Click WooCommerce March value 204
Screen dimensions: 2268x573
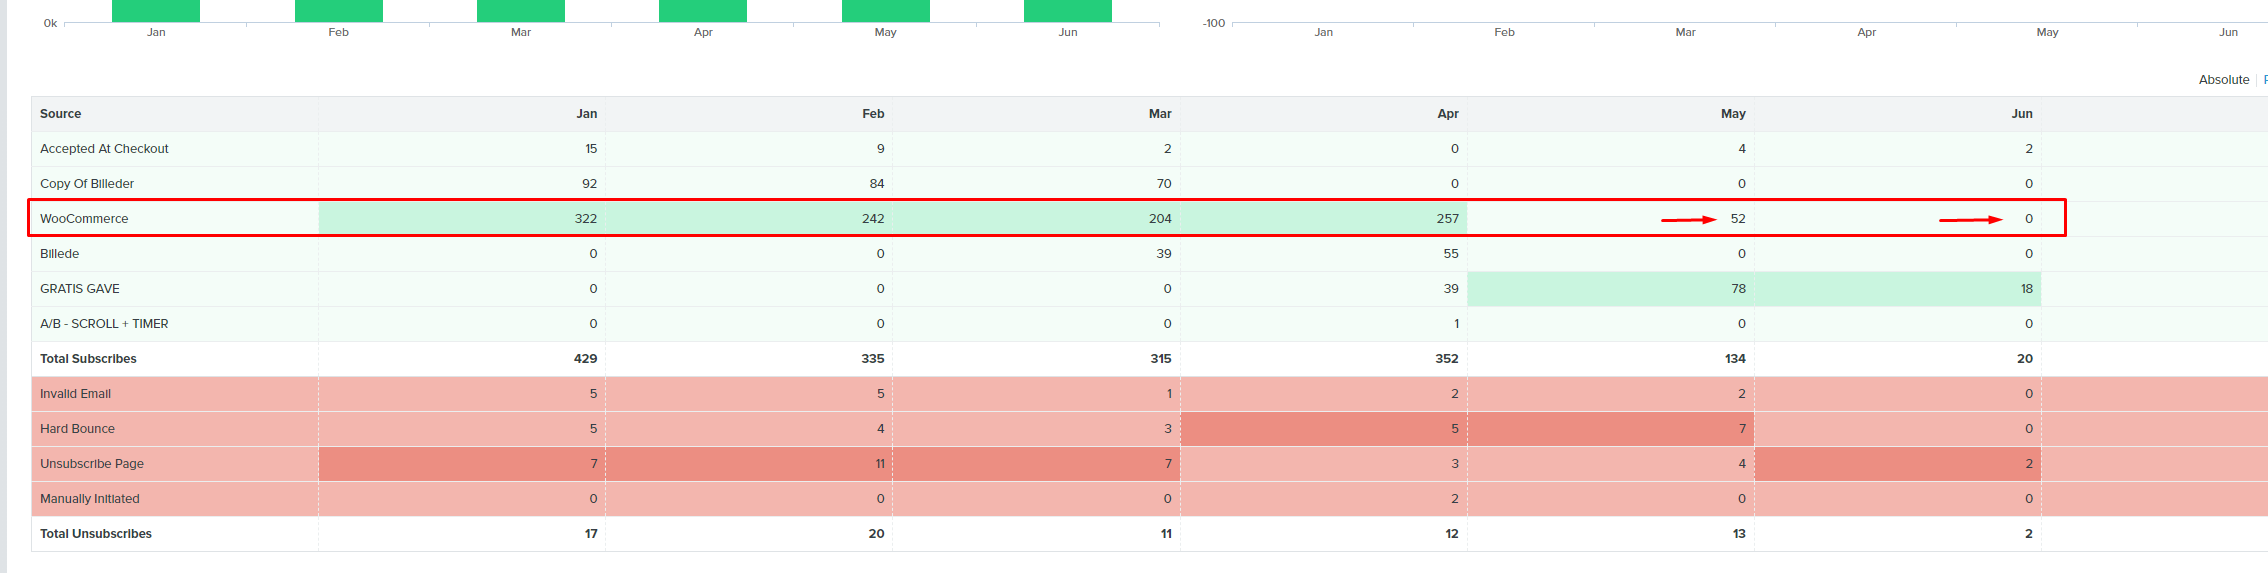1160,219
